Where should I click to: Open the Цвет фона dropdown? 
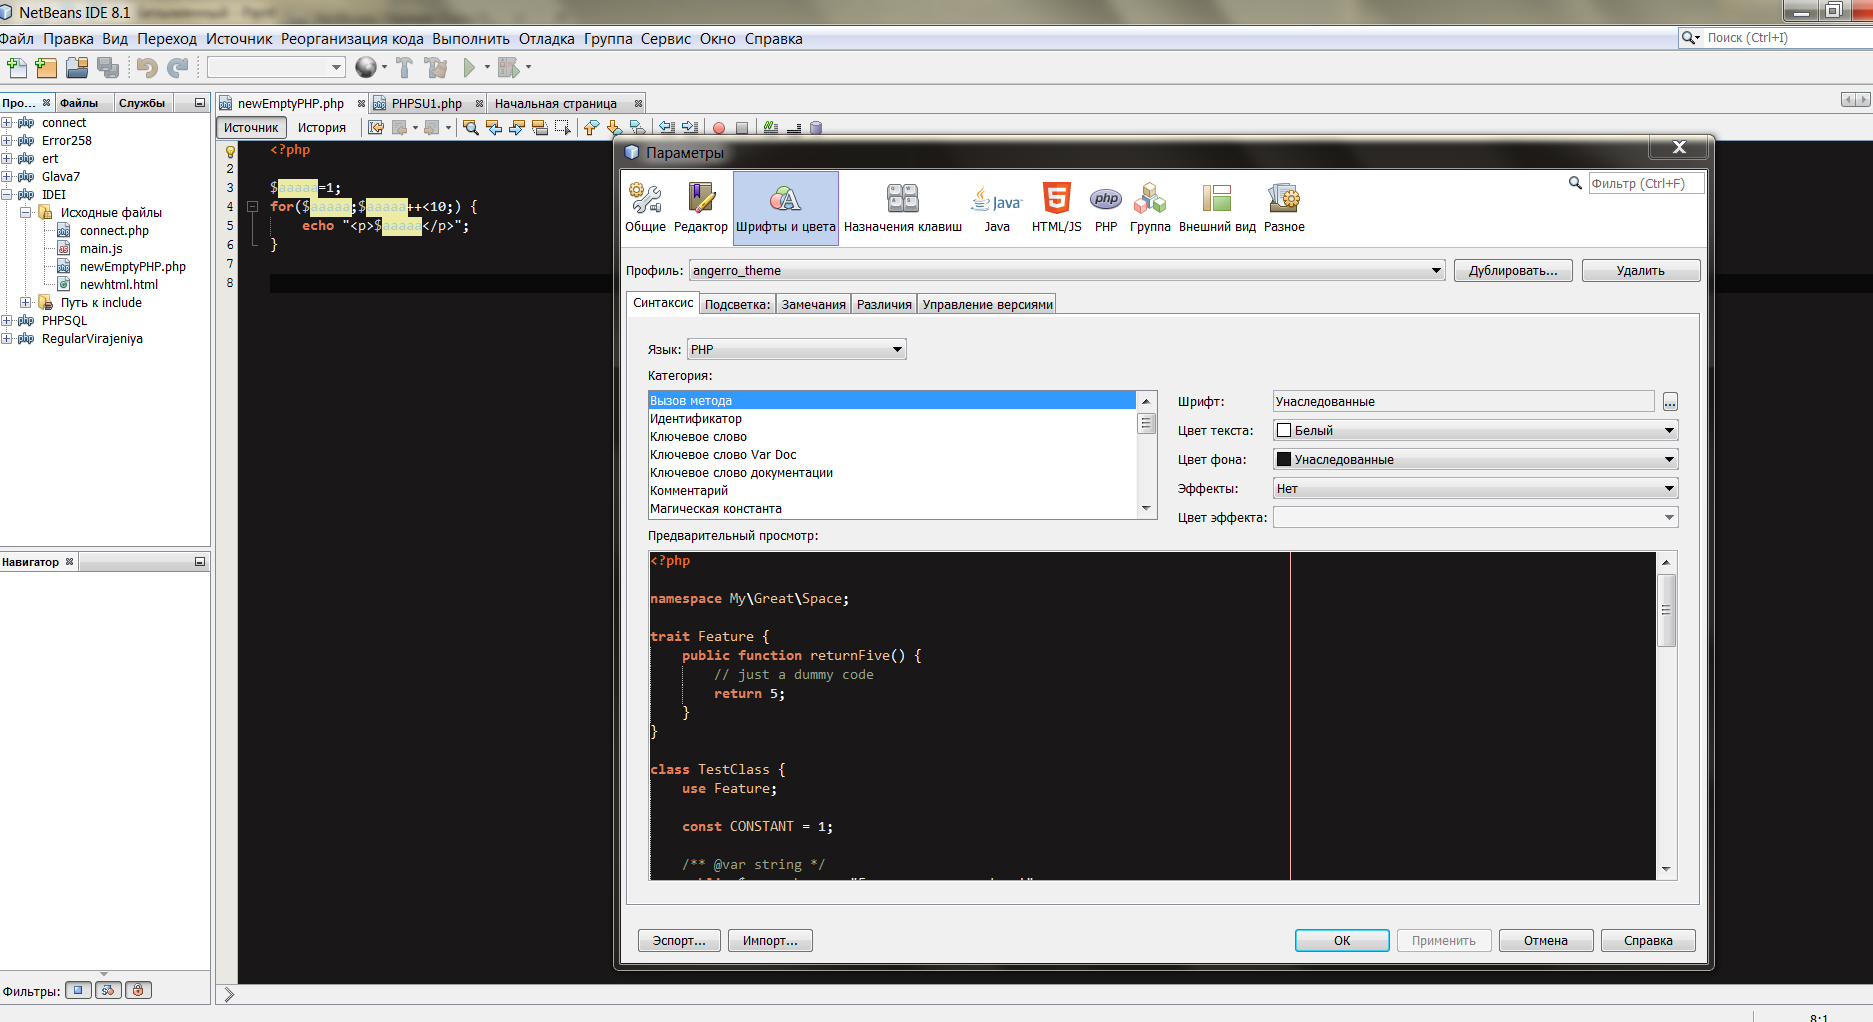tap(1475, 459)
